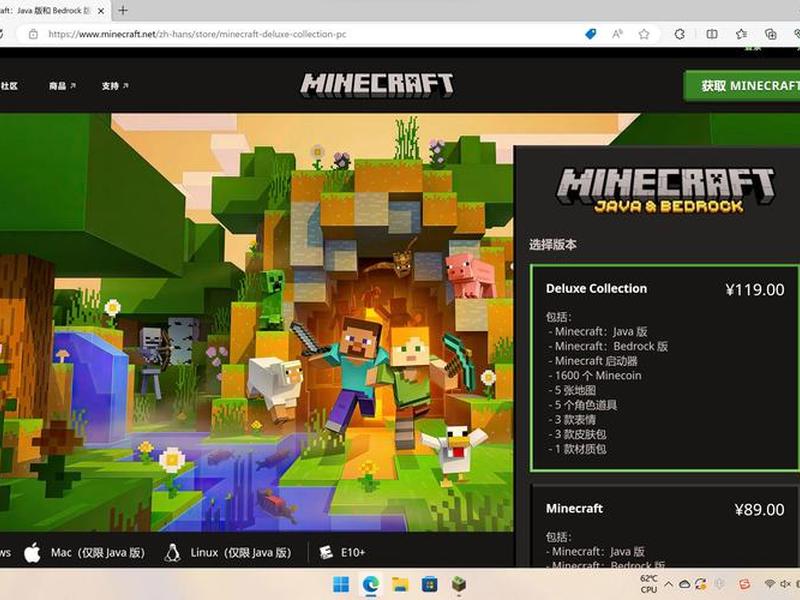Click the OneDrive cloud tray icon
Viewport: 800px width, 600px height.
point(684,584)
